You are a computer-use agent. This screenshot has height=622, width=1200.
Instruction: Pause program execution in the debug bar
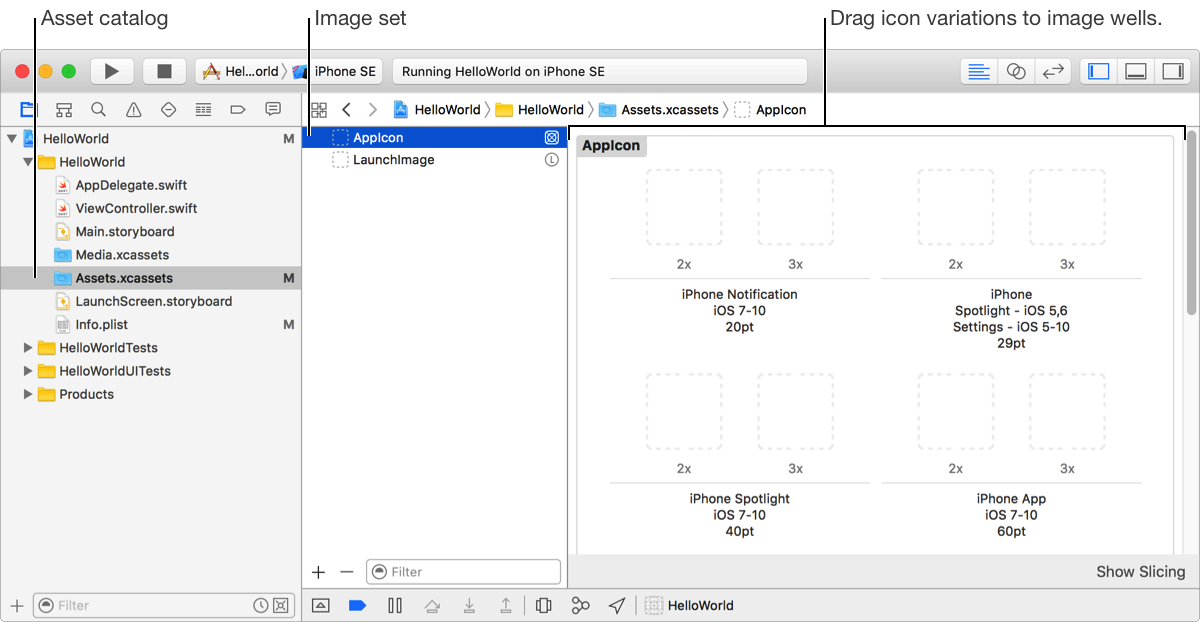coord(395,605)
